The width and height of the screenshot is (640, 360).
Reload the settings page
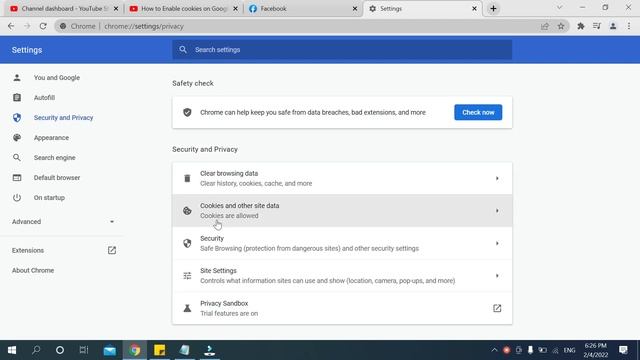43,26
